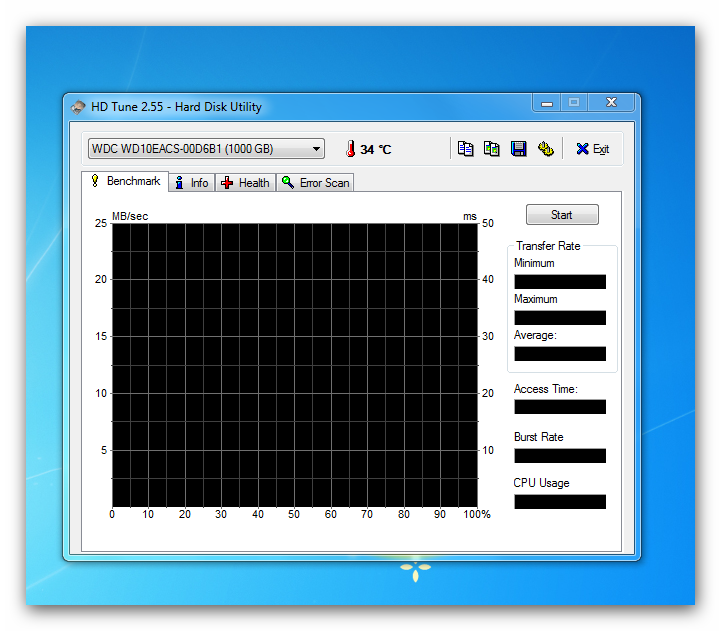Click the Maximum transfer rate field
Screen dimensions: 721x631
pos(560,318)
